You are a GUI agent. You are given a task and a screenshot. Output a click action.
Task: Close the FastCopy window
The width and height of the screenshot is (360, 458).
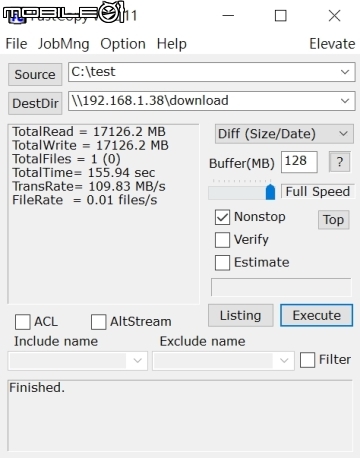click(x=334, y=16)
